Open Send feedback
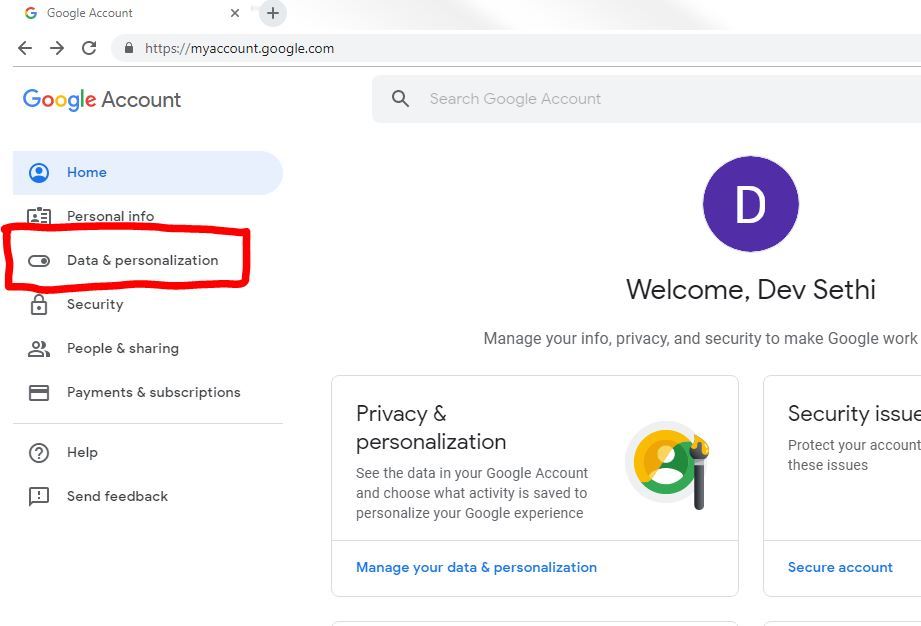The image size is (921, 626). tap(117, 496)
